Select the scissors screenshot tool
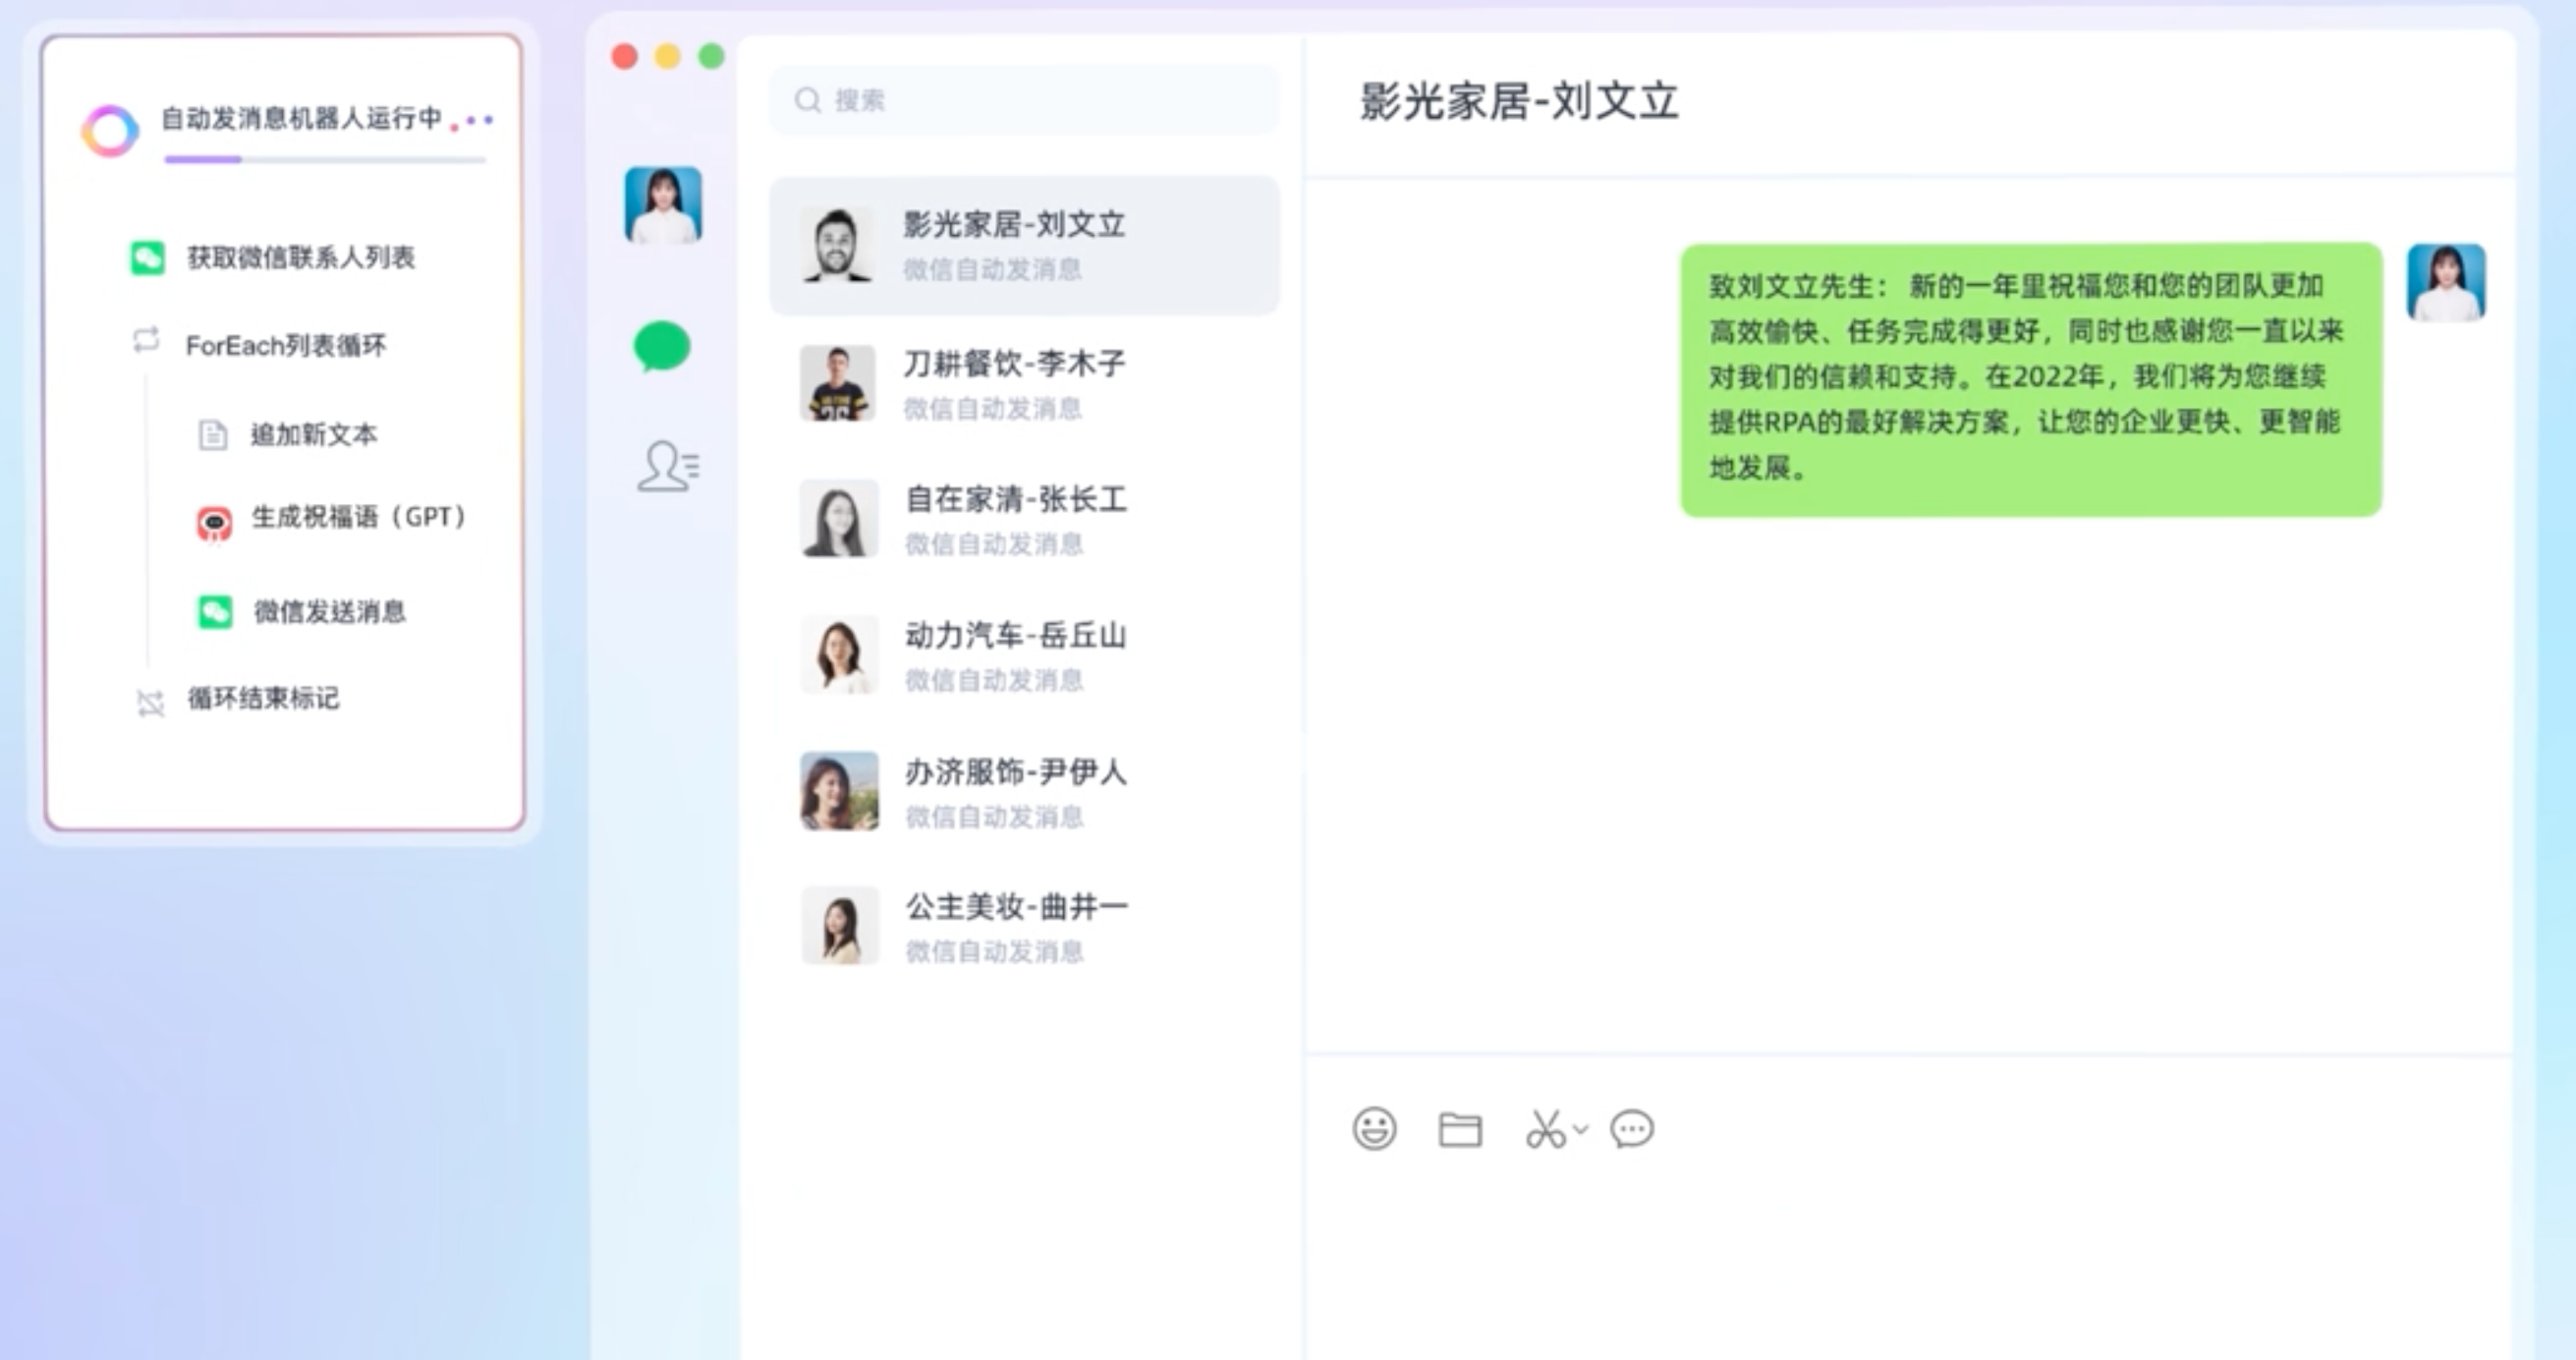 (1545, 1130)
